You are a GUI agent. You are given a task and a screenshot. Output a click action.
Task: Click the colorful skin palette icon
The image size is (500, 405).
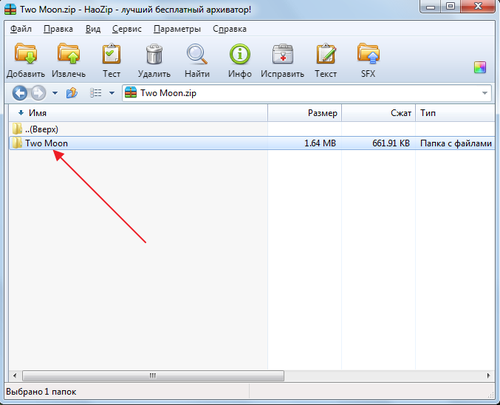[x=480, y=67]
